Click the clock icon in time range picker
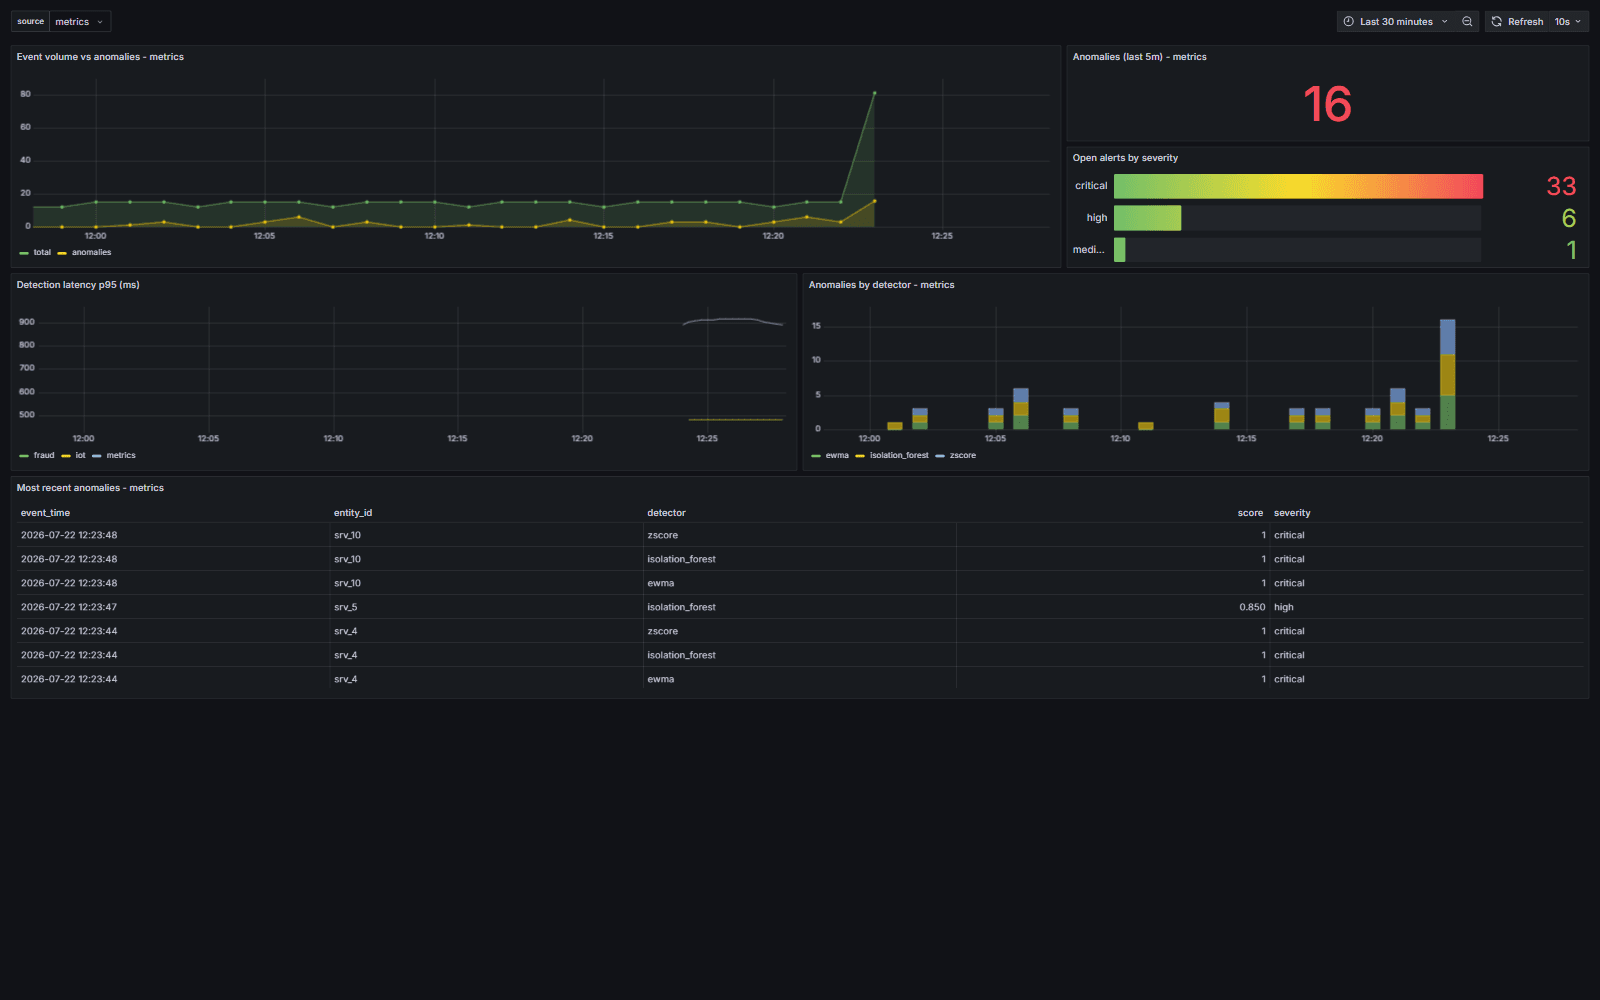The height and width of the screenshot is (1000, 1600). point(1348,21)
